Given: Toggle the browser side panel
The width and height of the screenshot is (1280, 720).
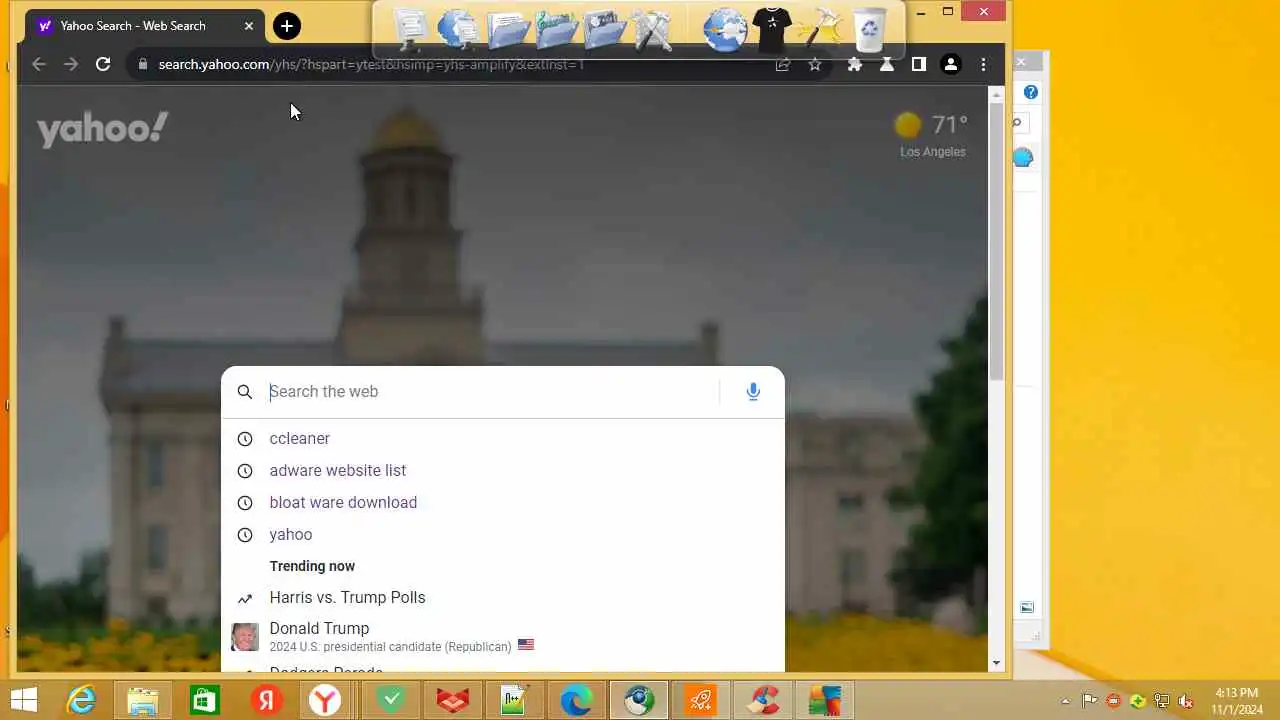Looking at the screenshot, I should pos(919,64).
